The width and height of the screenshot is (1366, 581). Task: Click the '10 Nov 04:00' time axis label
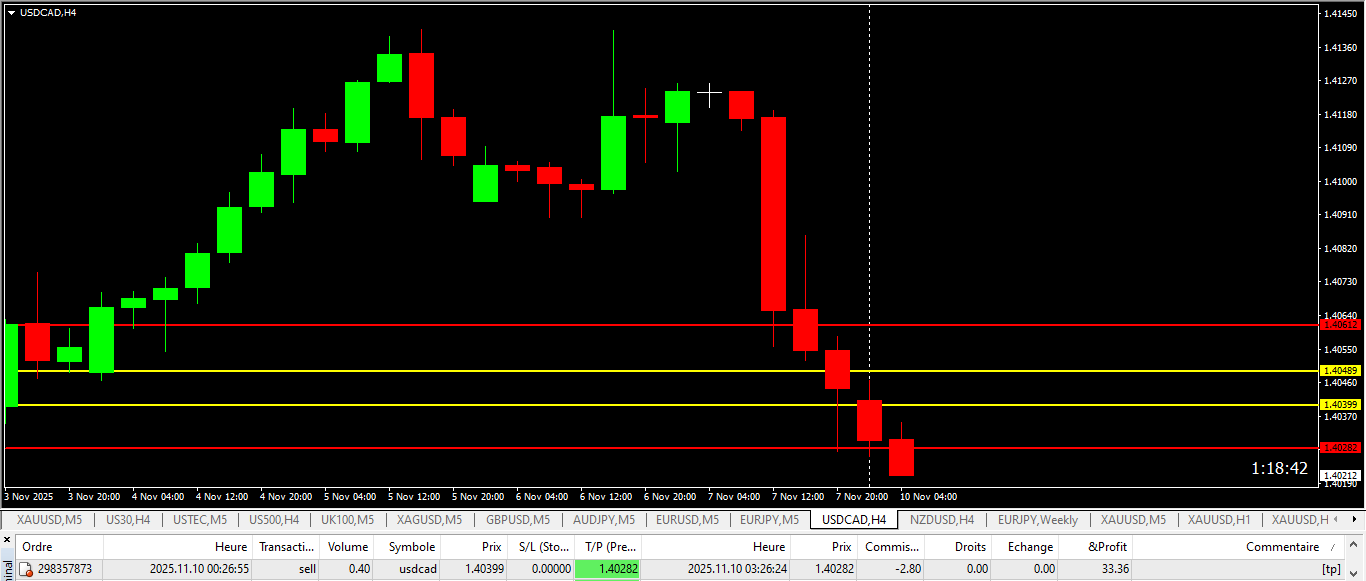pyautogui.click(x=928, y=496)
